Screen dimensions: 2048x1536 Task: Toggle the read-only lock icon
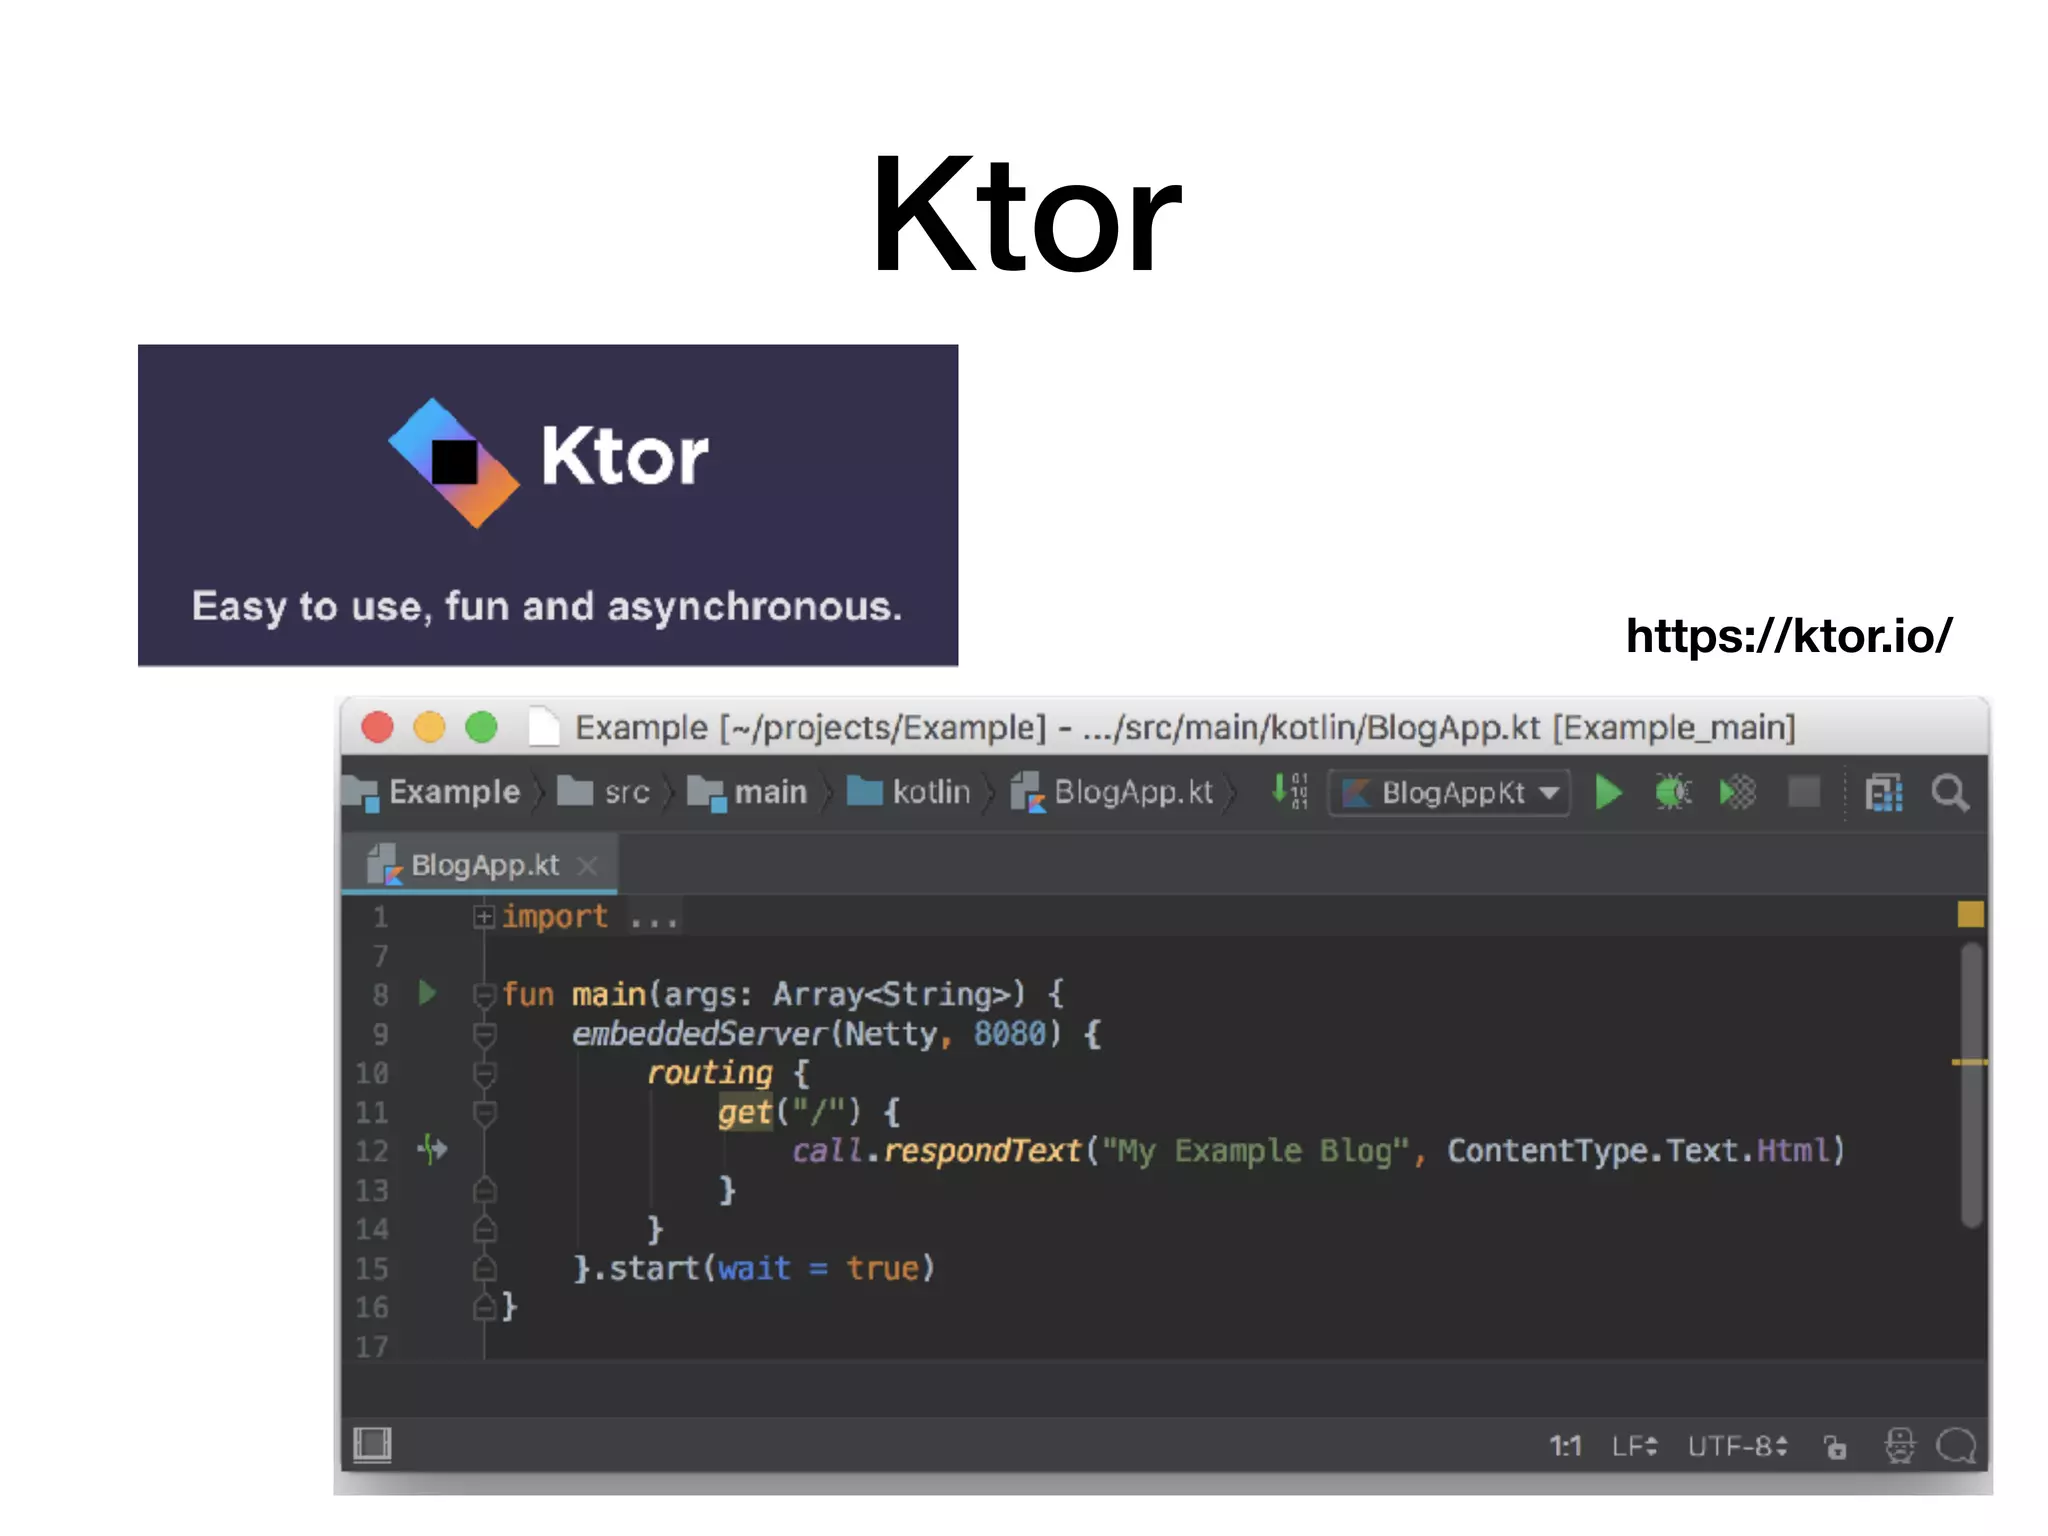(x=1835, y=1446)
